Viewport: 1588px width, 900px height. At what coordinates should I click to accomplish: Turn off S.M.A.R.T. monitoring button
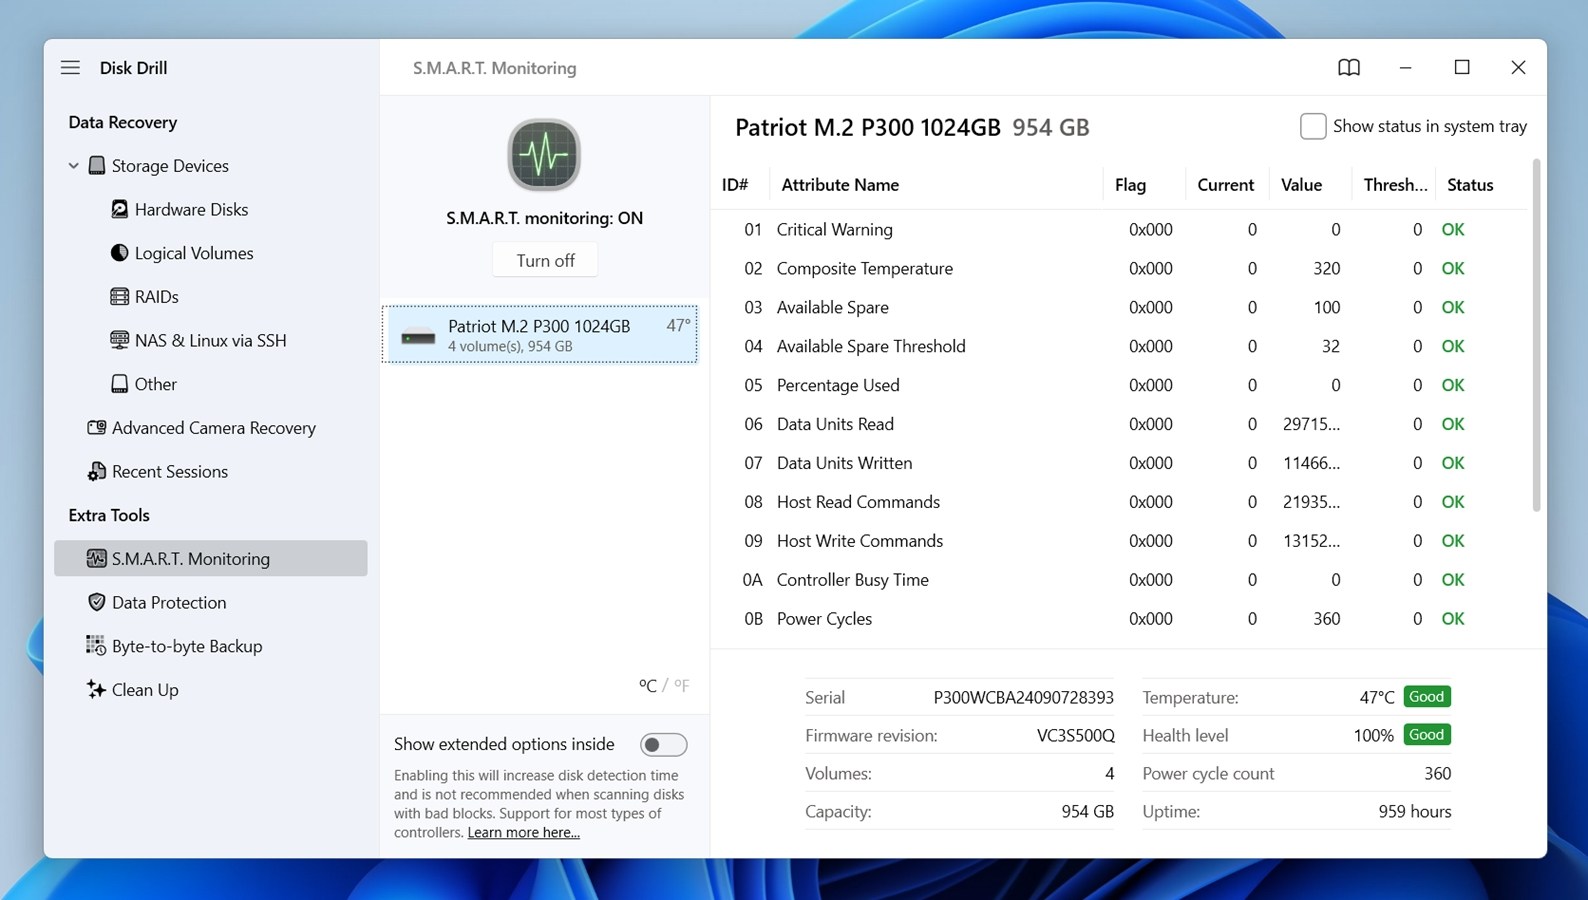click(x=545, y=260)
